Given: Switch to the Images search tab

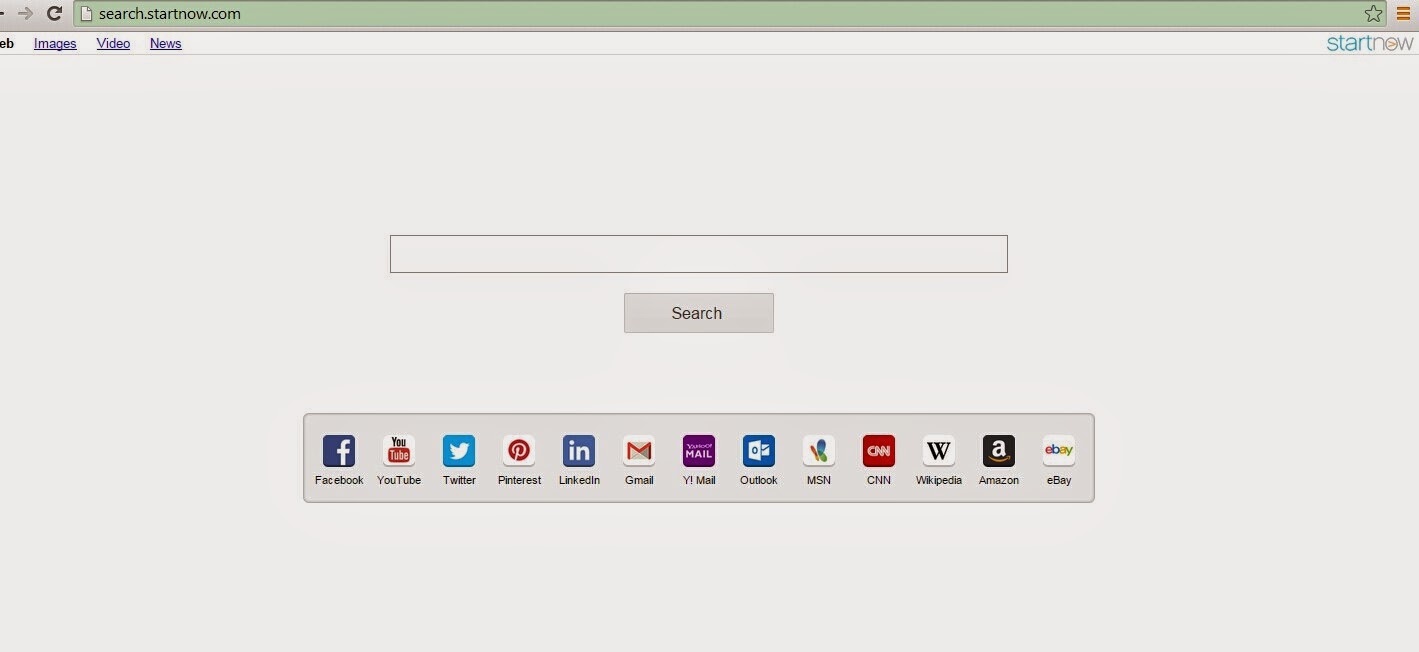Looking at the screenshot, I should pyautogui.click(x=55, y=43).
